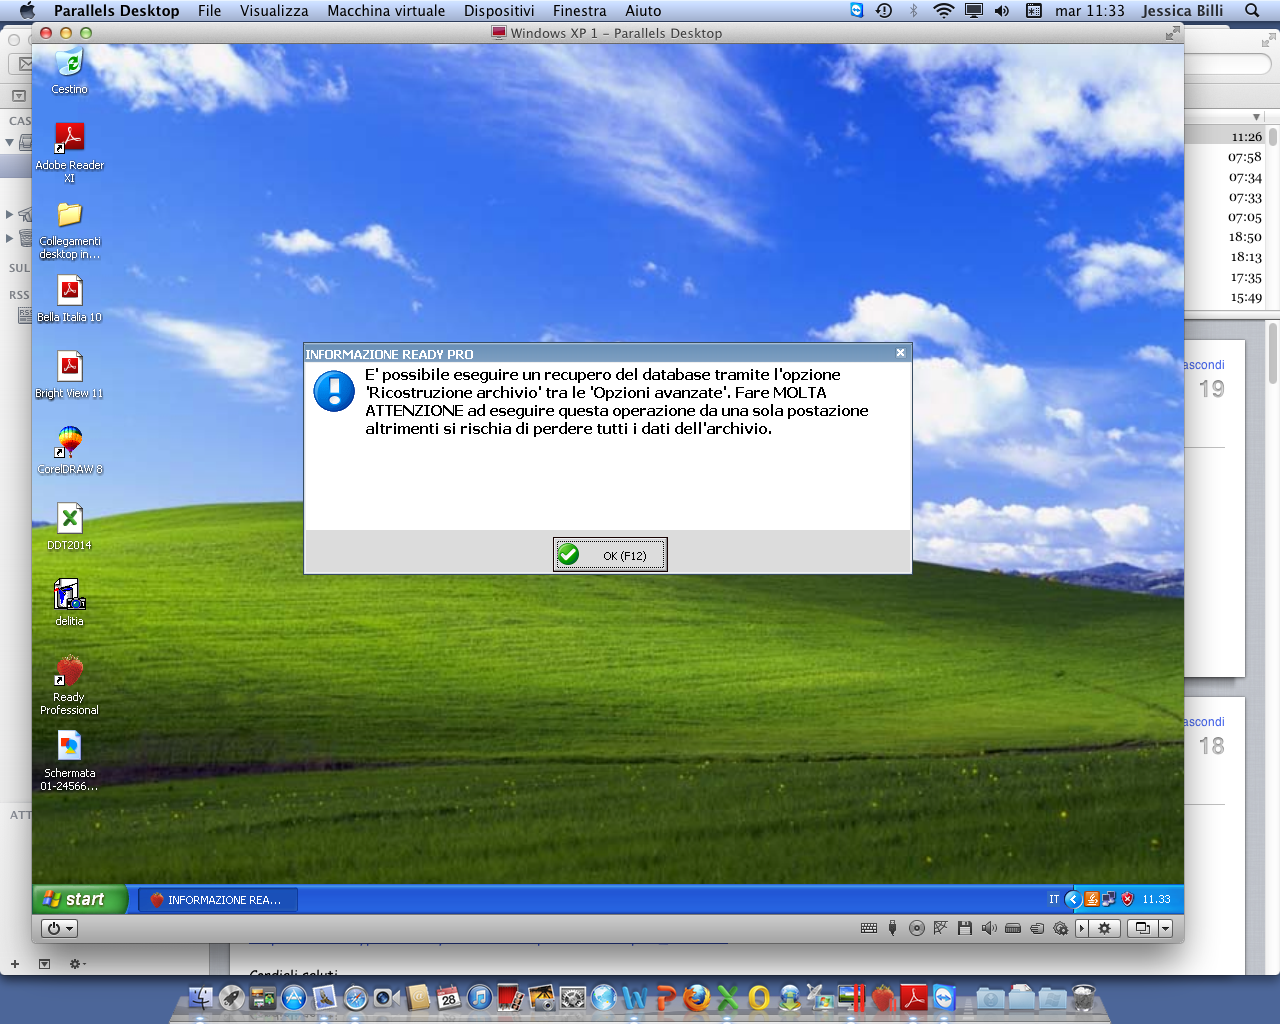Switch Parallels window view mode button
Image resolution: width=1280 pixels, height=1024 pixels.
(1142, 928)
